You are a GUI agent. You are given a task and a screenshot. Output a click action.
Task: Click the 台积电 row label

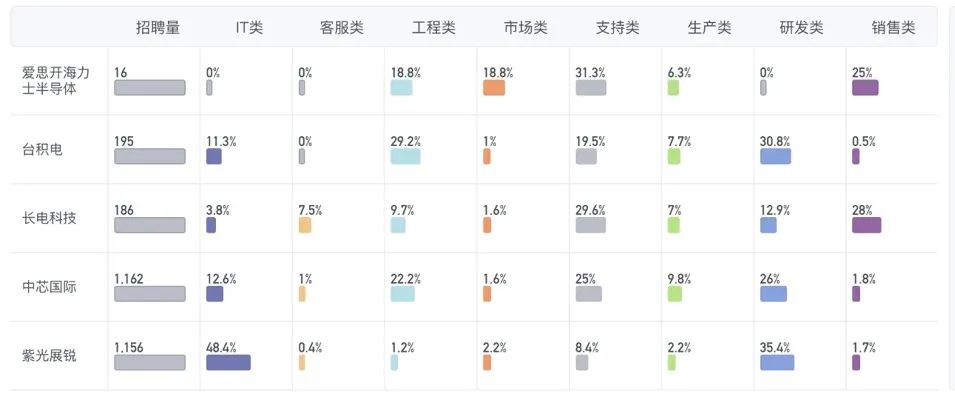tap(42, 150)
